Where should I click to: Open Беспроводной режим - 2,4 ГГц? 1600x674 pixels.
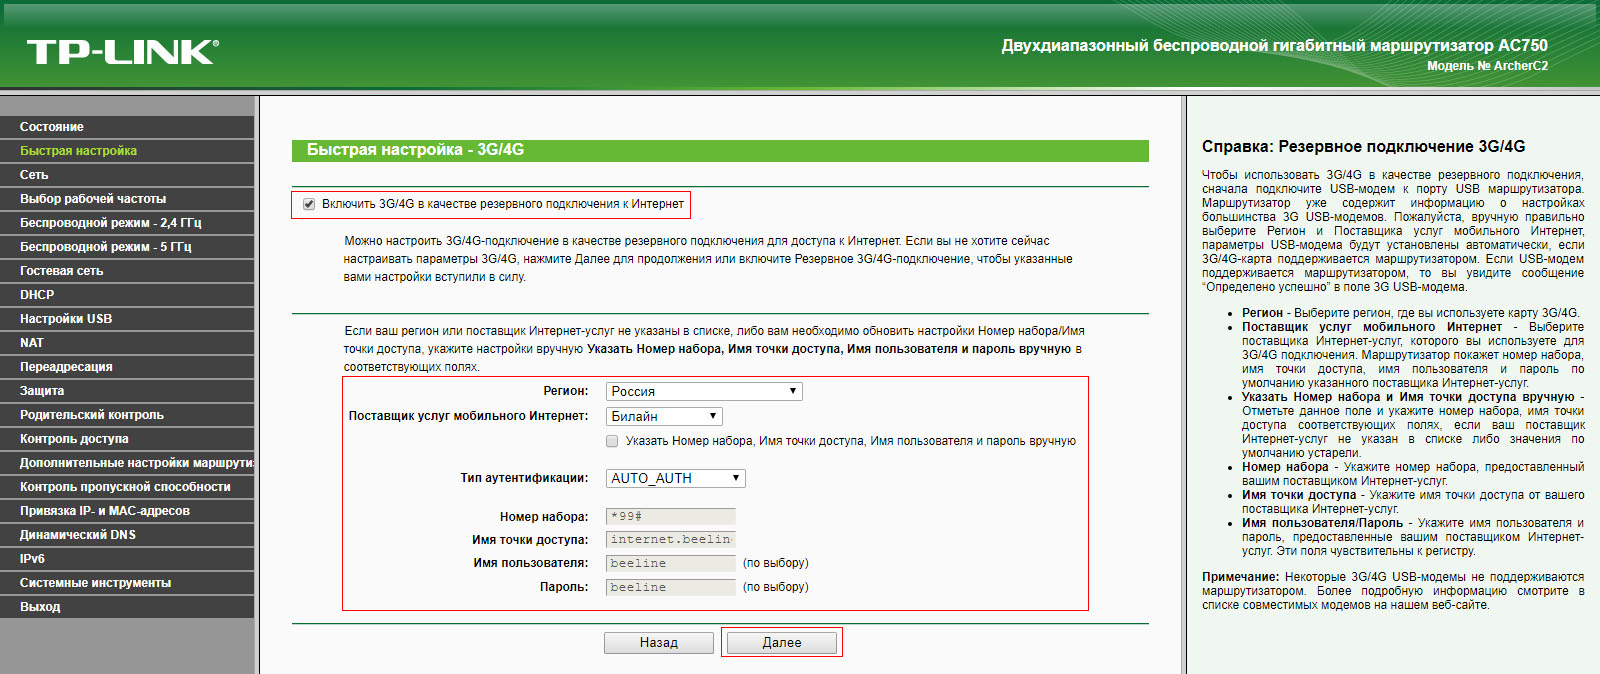point(127,223)
